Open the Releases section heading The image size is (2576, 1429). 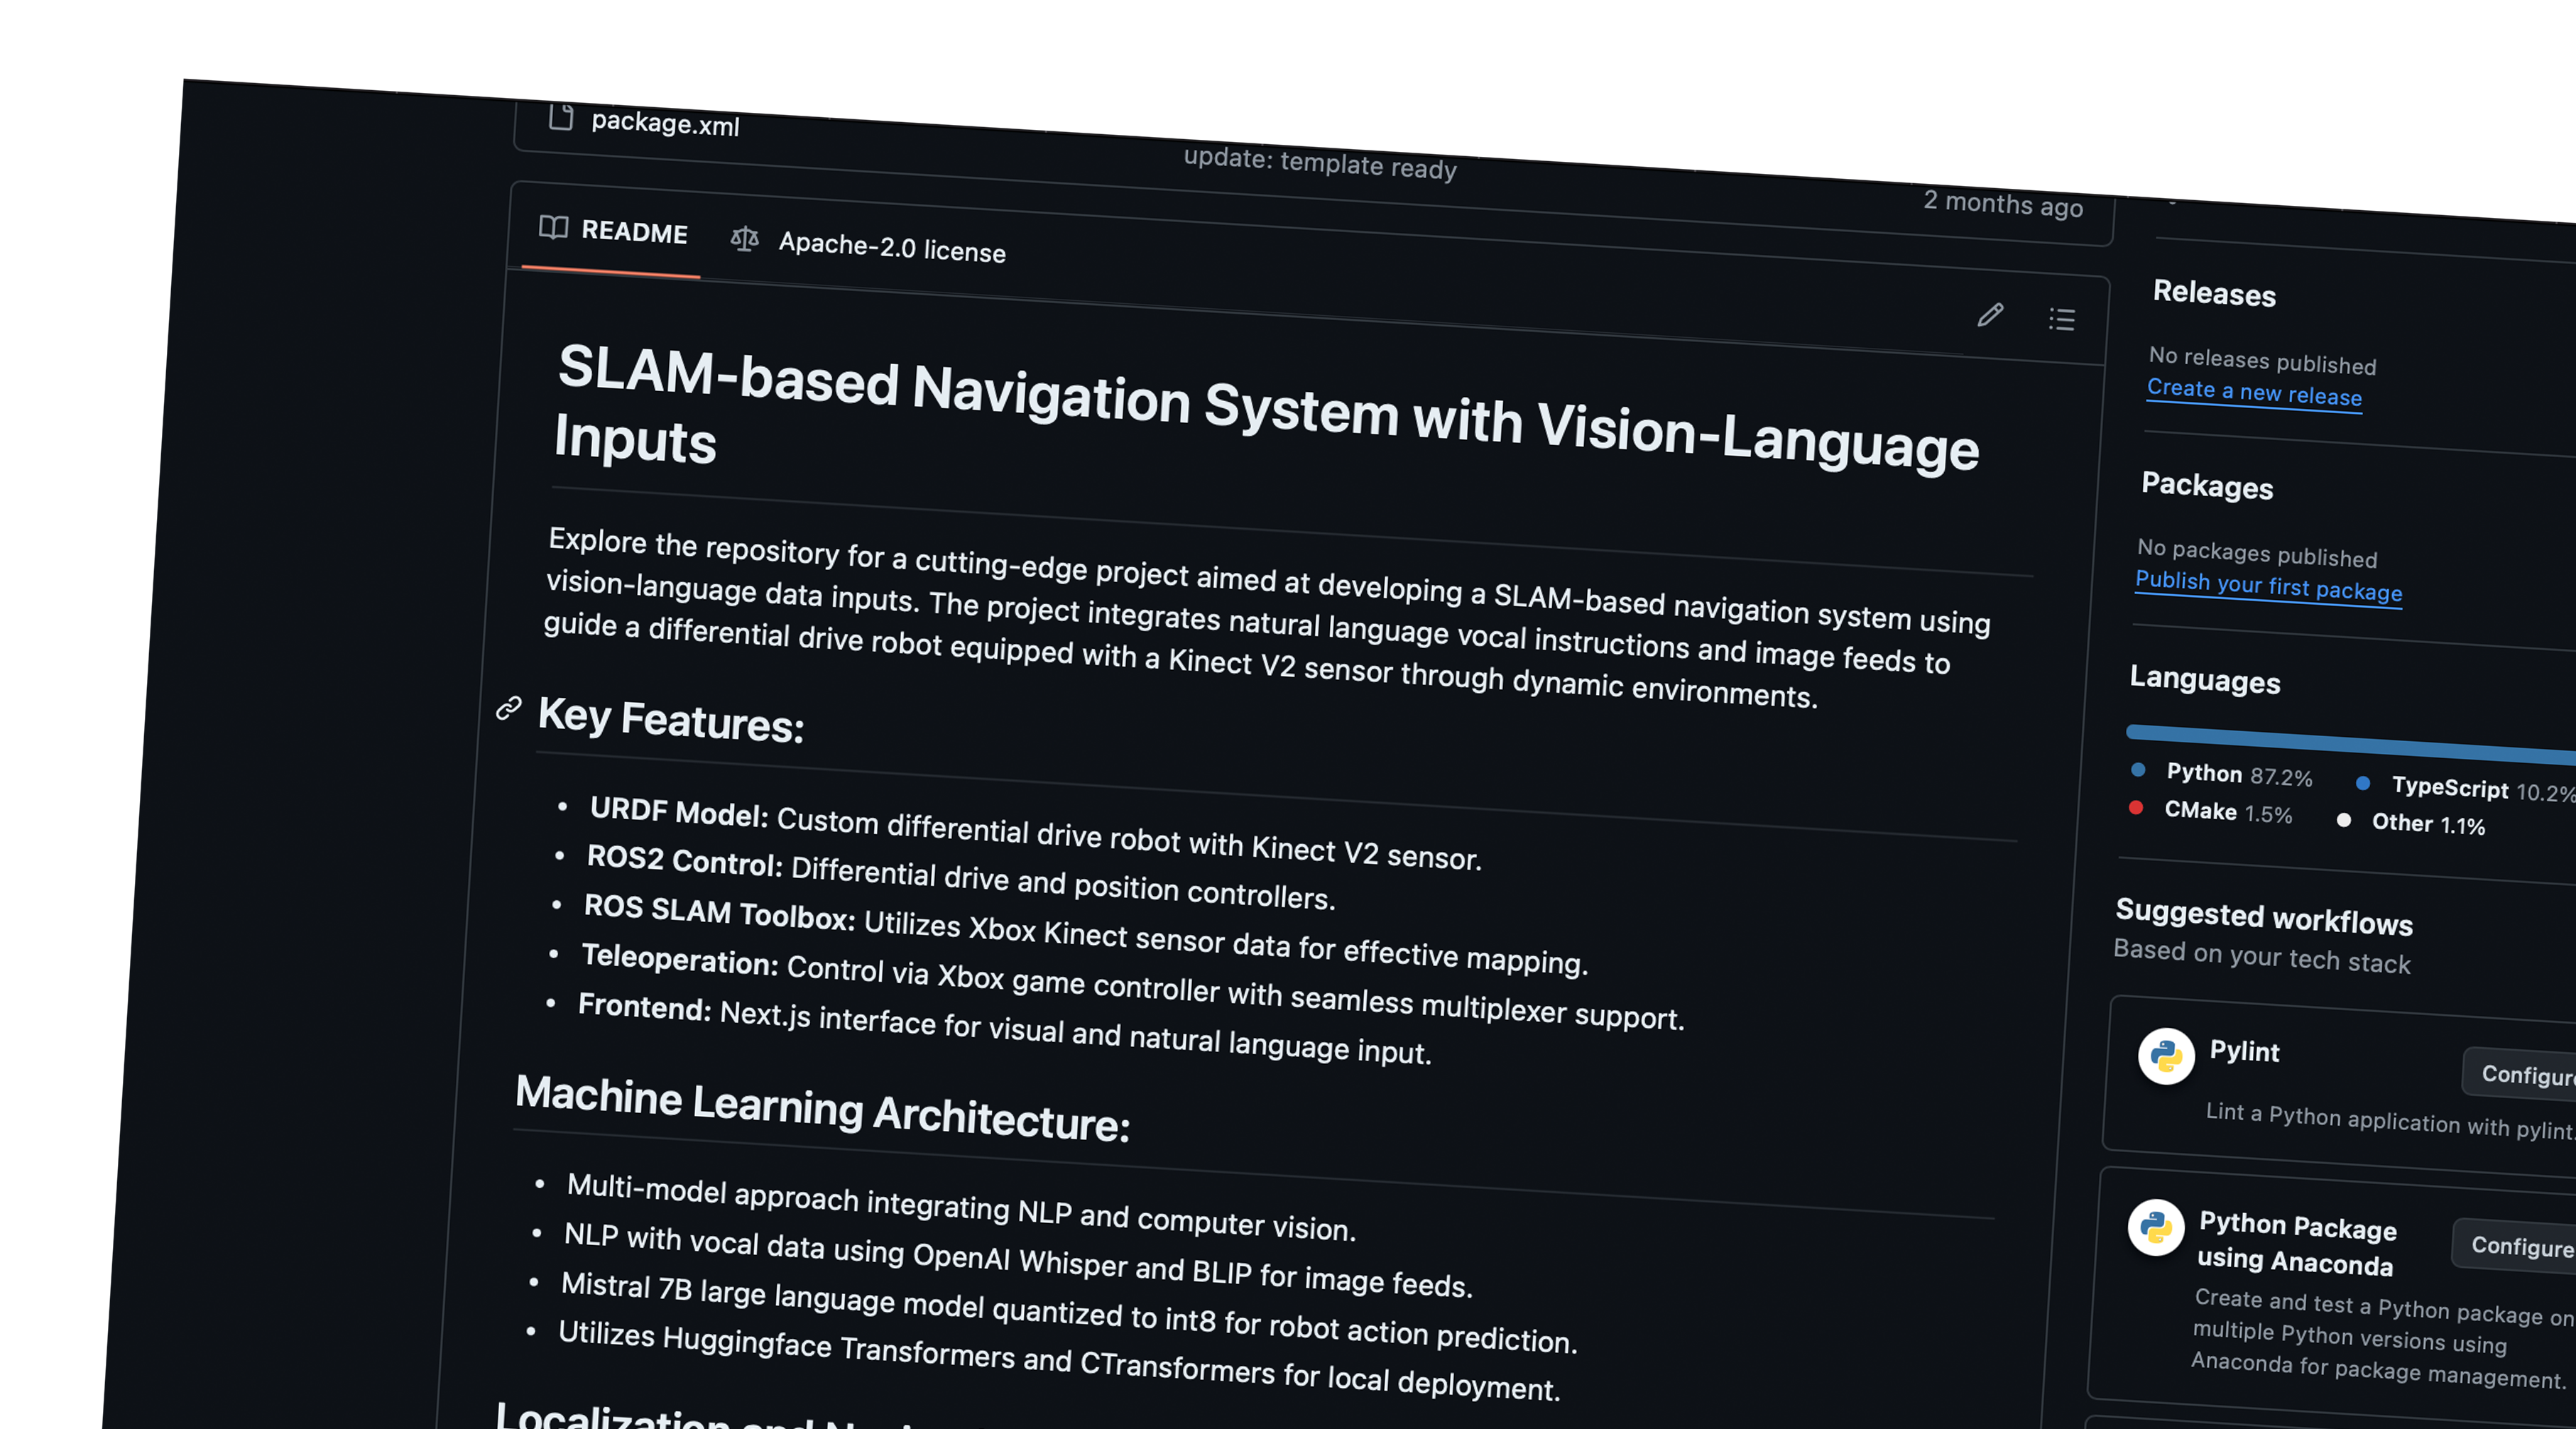(2214, 293)
